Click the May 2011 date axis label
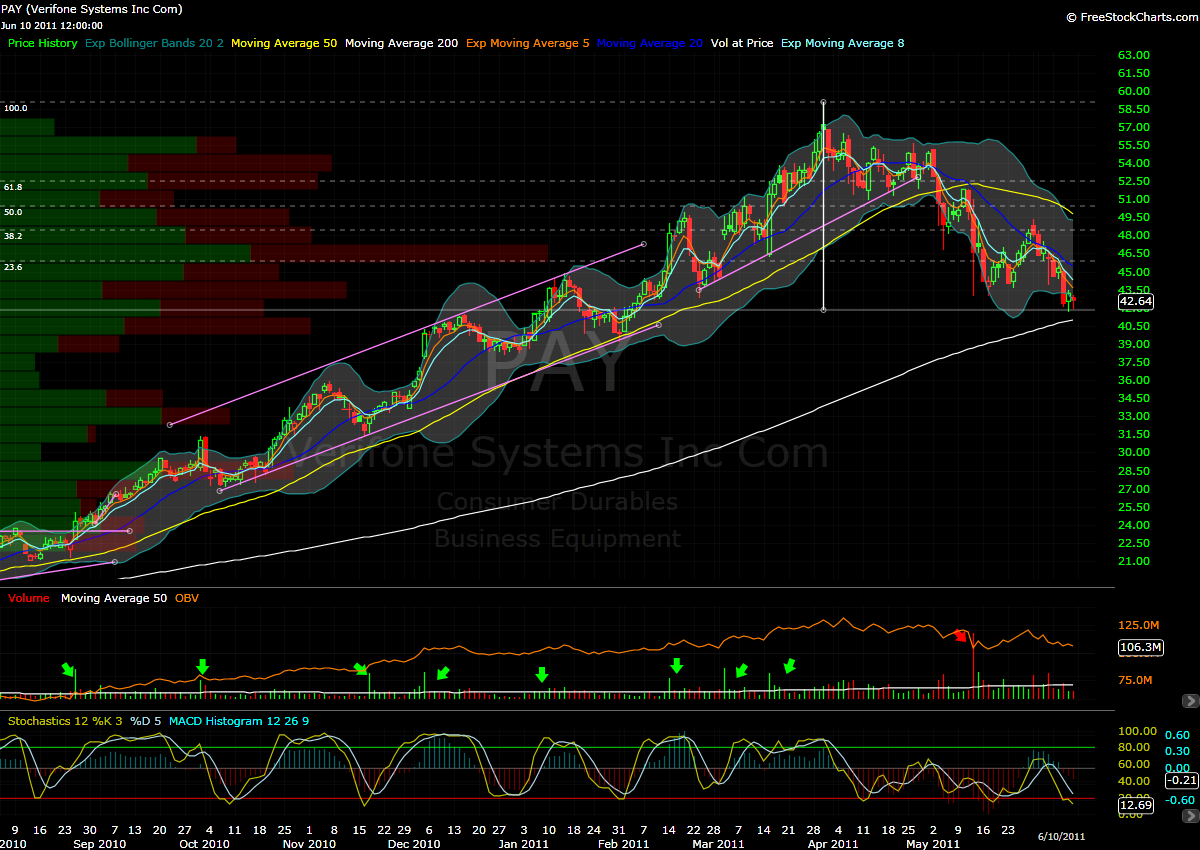 pyautogui.click(x=932, y=844)
